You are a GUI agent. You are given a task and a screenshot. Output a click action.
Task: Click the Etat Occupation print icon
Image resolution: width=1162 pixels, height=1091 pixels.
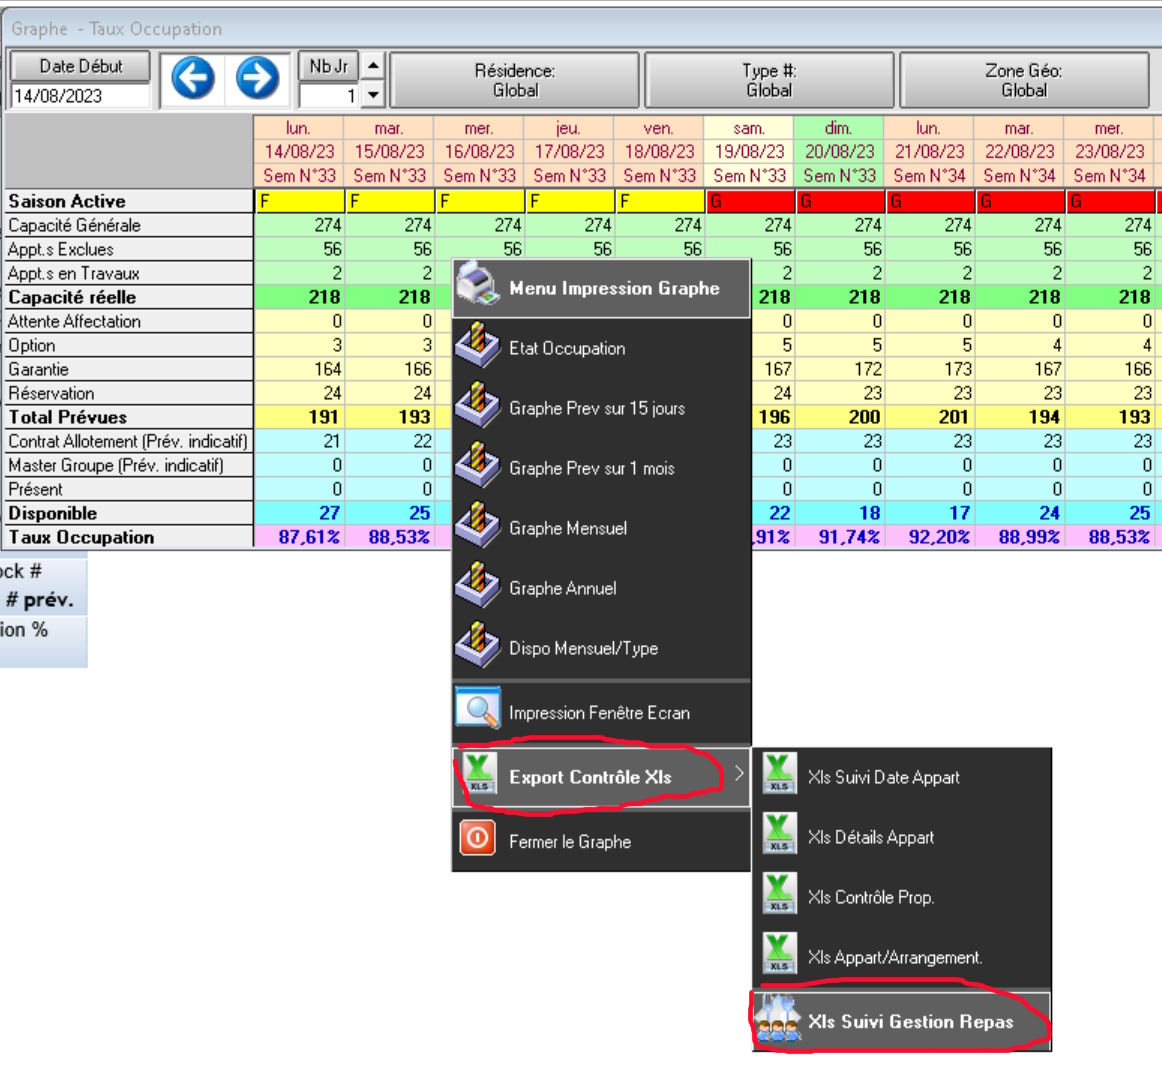coord(478,347)
